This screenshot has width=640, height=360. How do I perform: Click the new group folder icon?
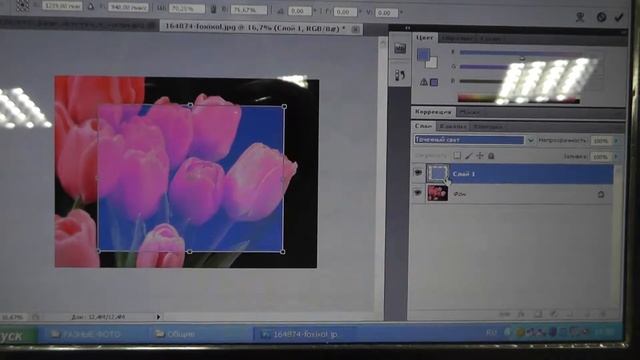570,314
